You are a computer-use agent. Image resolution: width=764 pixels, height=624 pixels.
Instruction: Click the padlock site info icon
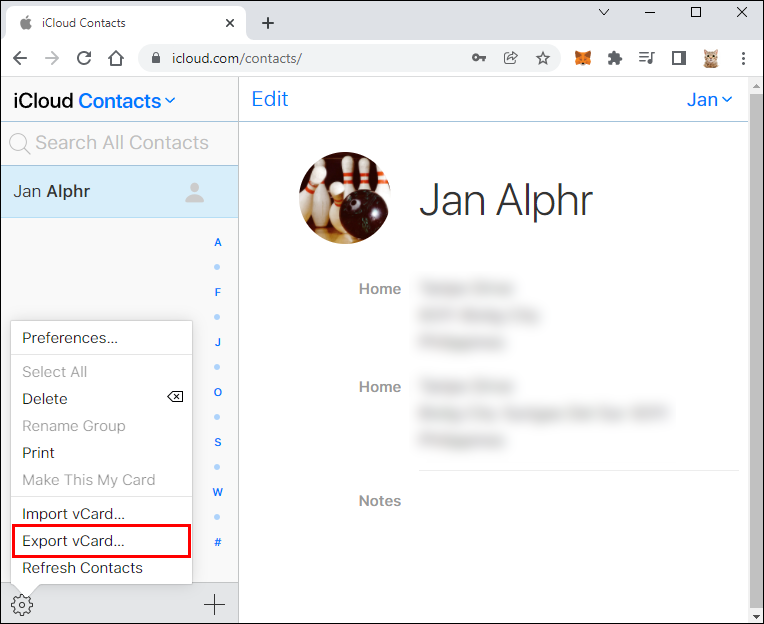155,58
